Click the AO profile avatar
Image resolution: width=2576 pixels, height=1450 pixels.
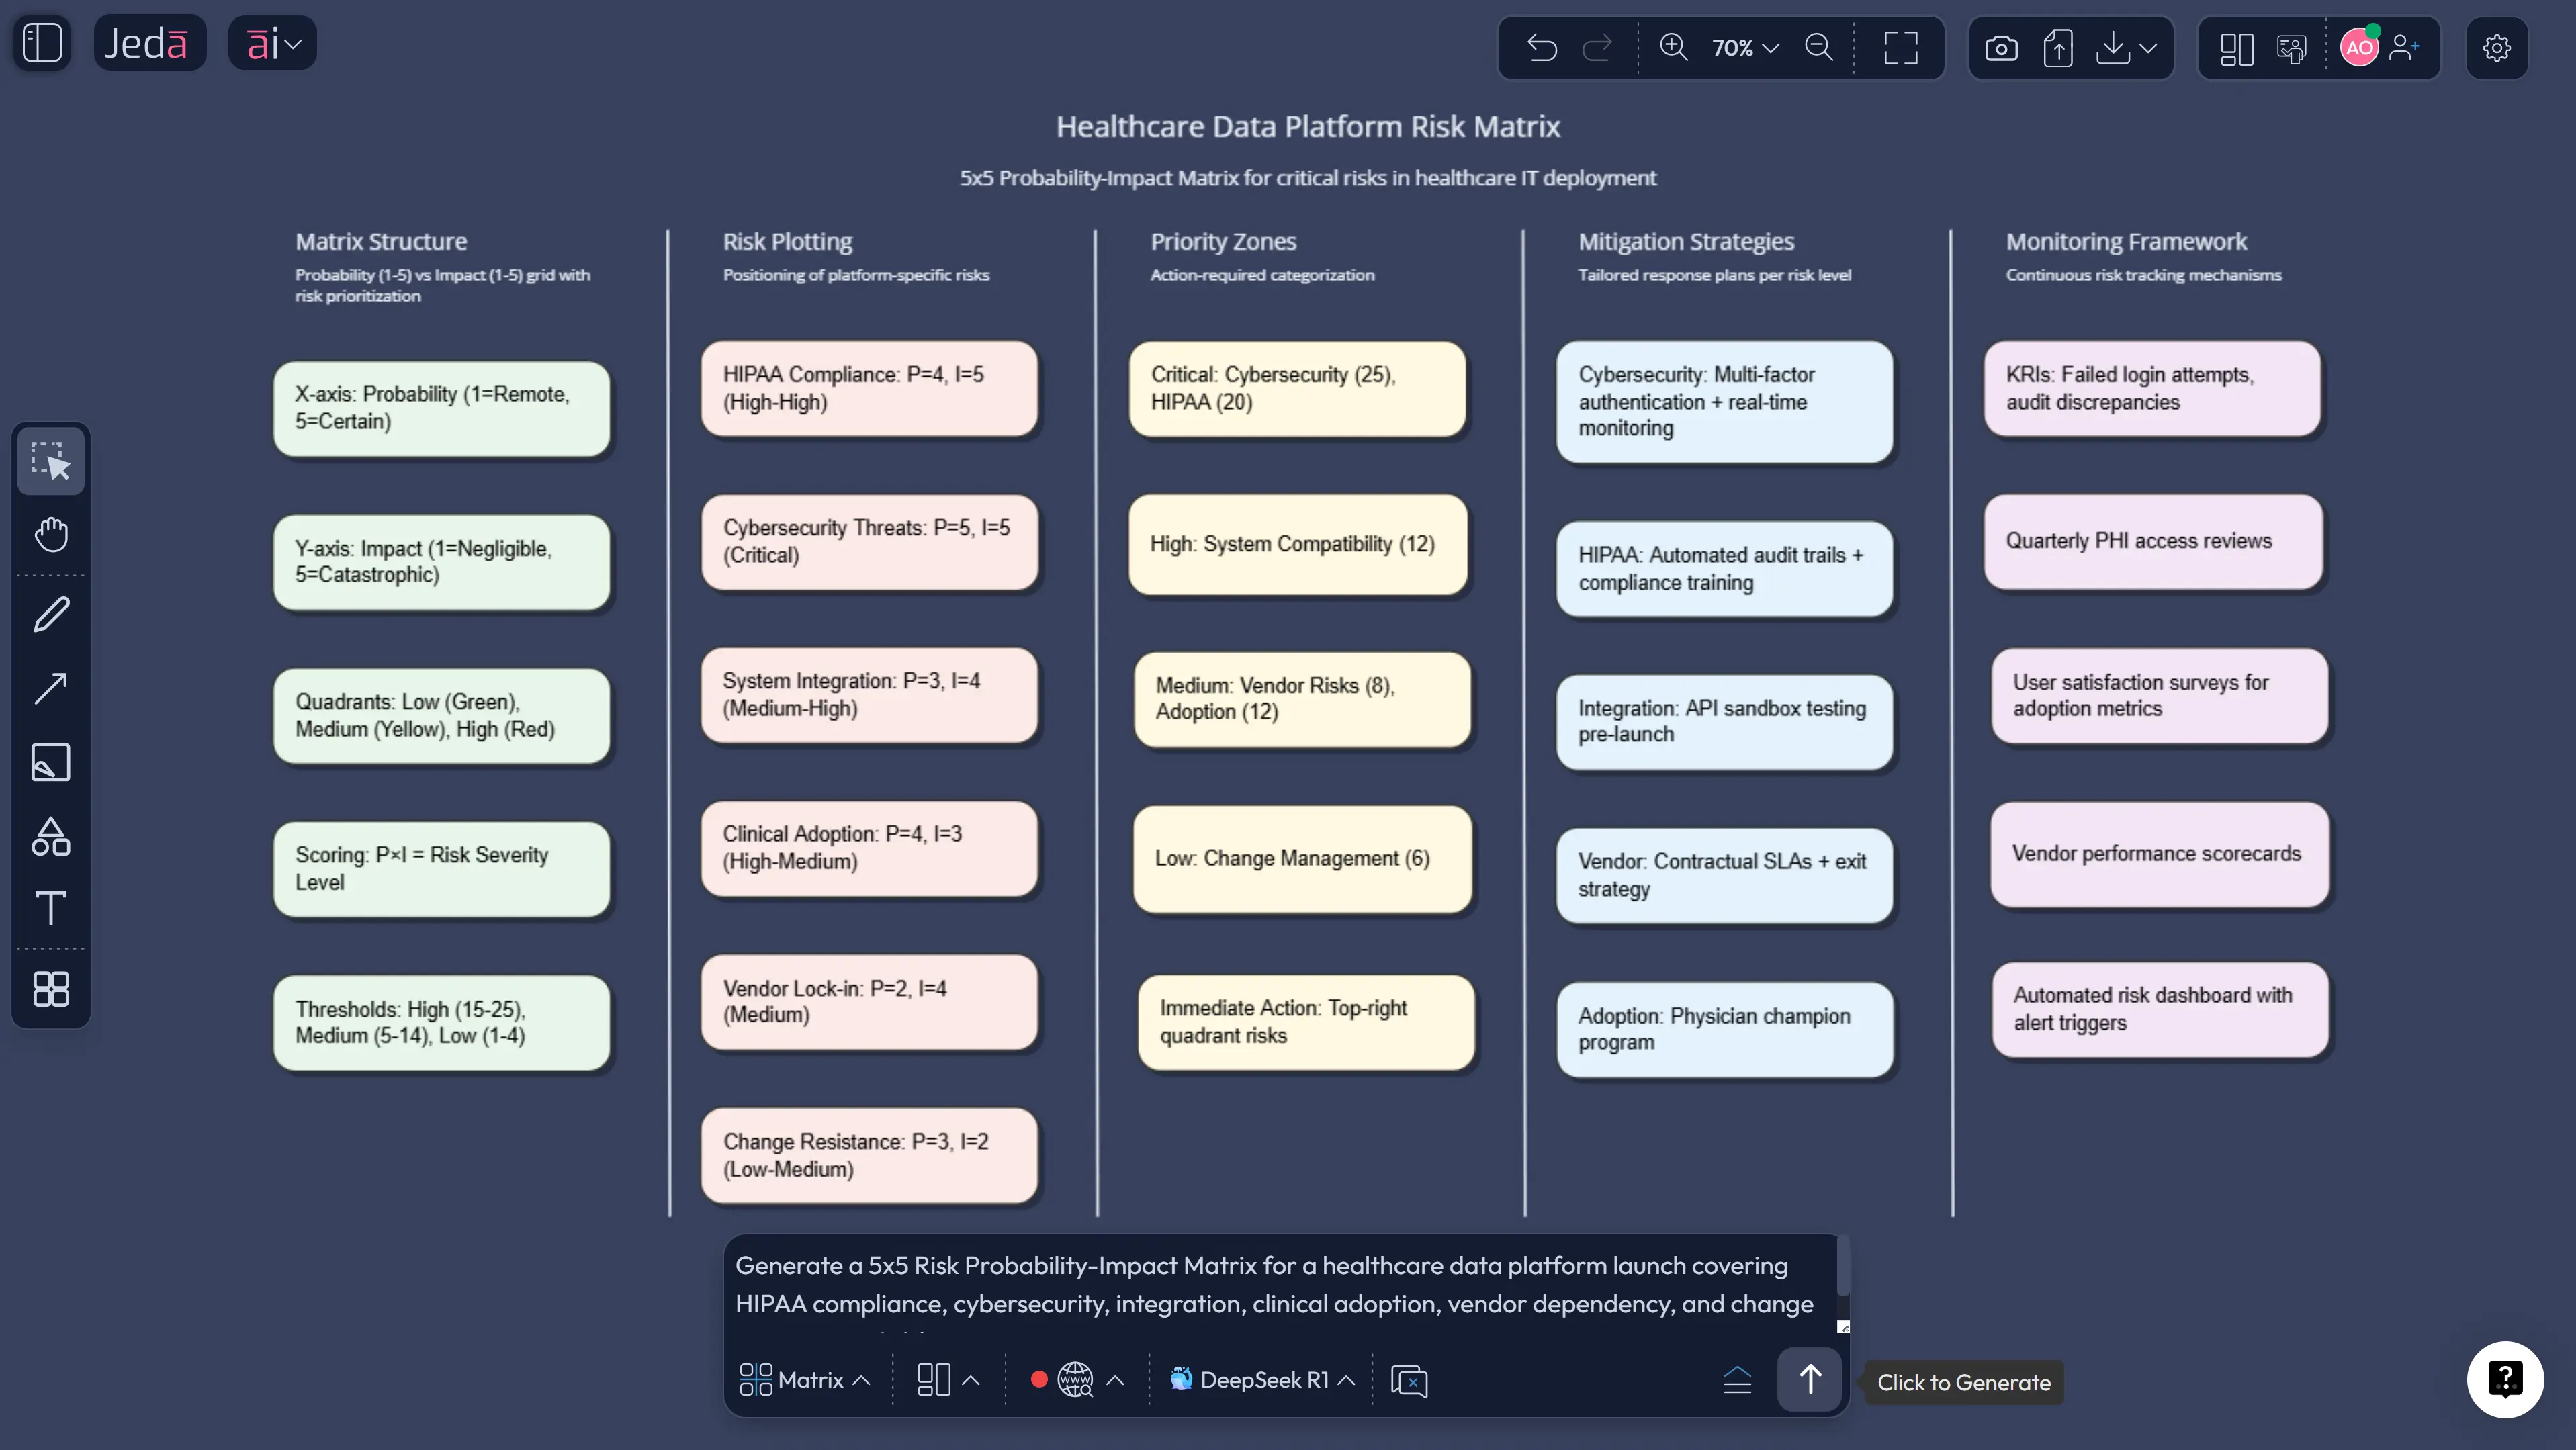click(x=2358, y=47)
